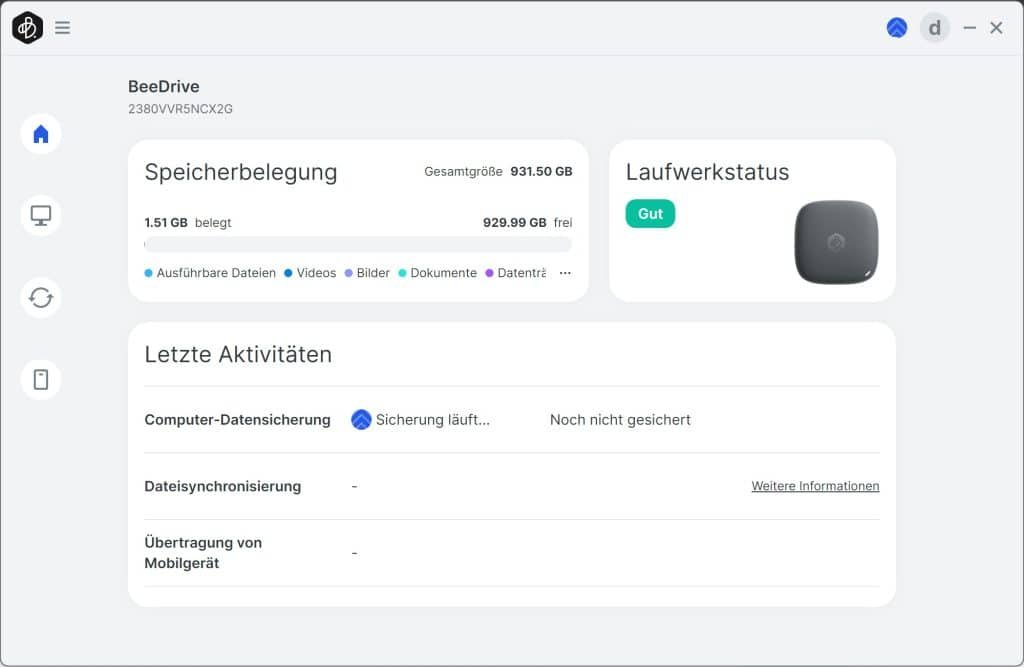Select the Computer-Datensicherung activity row
The height and width of the screenshot is (667, 1024).
coord(238,419)
